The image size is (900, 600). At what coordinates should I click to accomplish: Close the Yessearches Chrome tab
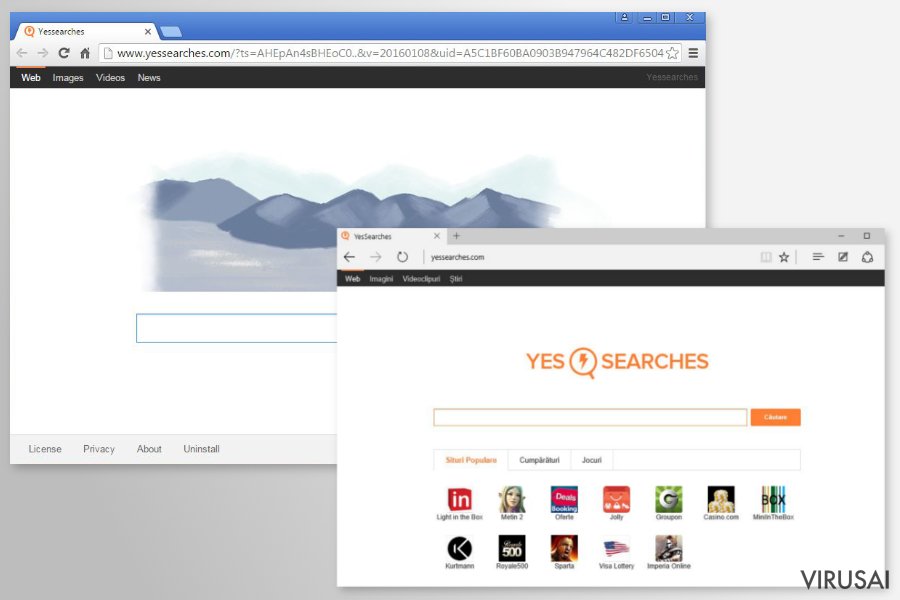pyautogui.click(x=148, y=32)
